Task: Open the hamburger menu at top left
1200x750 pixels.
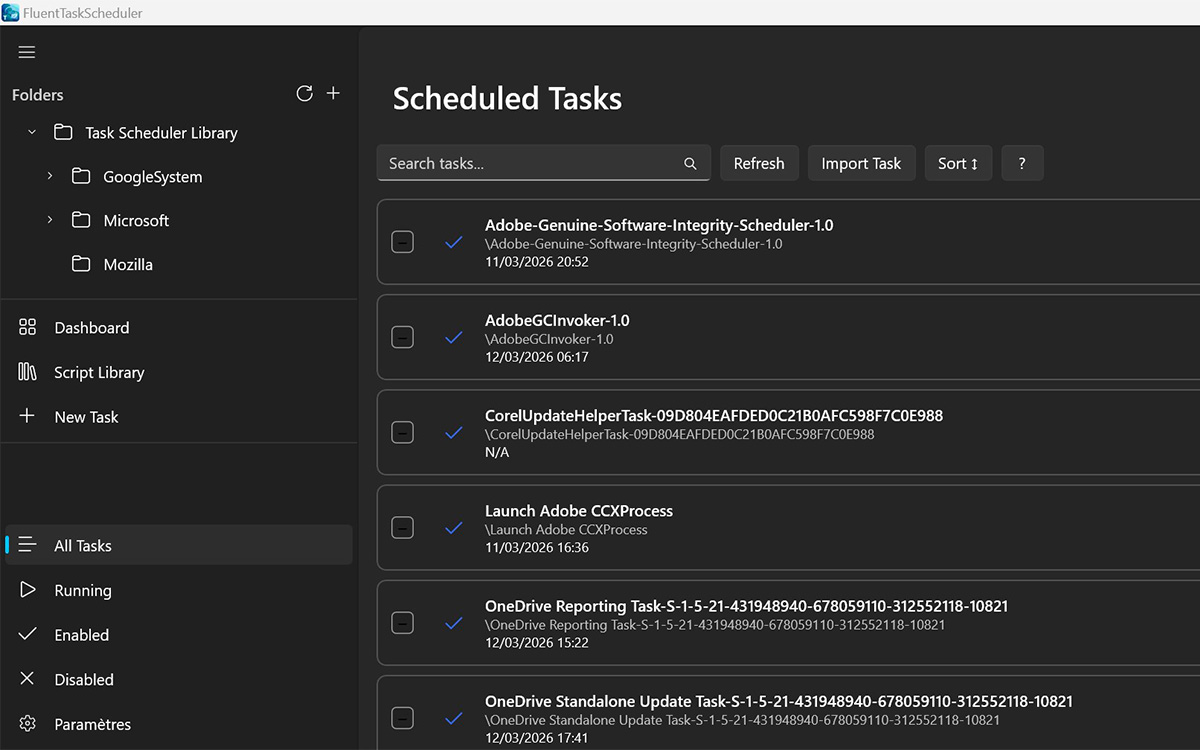Action: coord(26,52)
